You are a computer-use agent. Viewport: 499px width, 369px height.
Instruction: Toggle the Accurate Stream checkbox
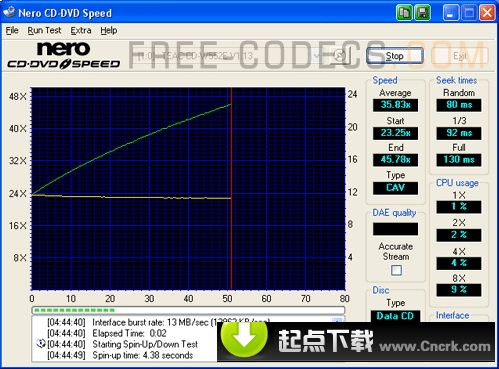click(x=396, y=270)
